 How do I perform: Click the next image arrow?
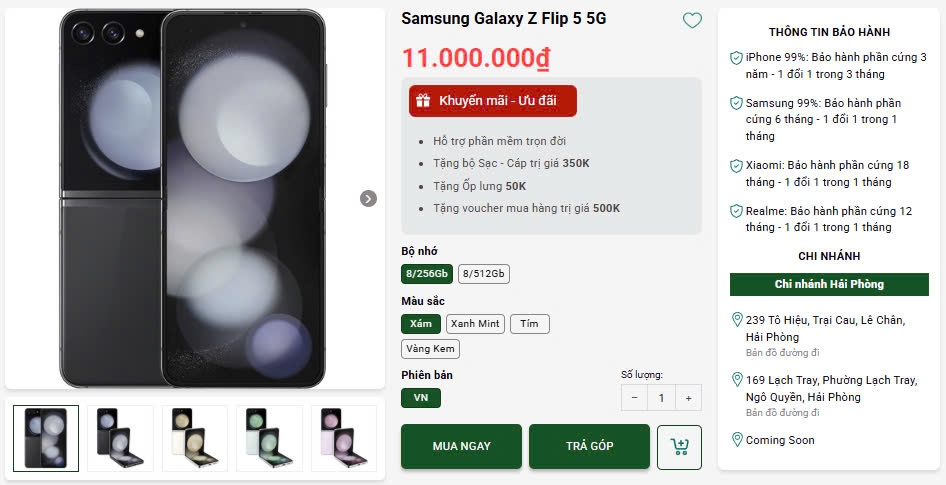coord(368,198)
